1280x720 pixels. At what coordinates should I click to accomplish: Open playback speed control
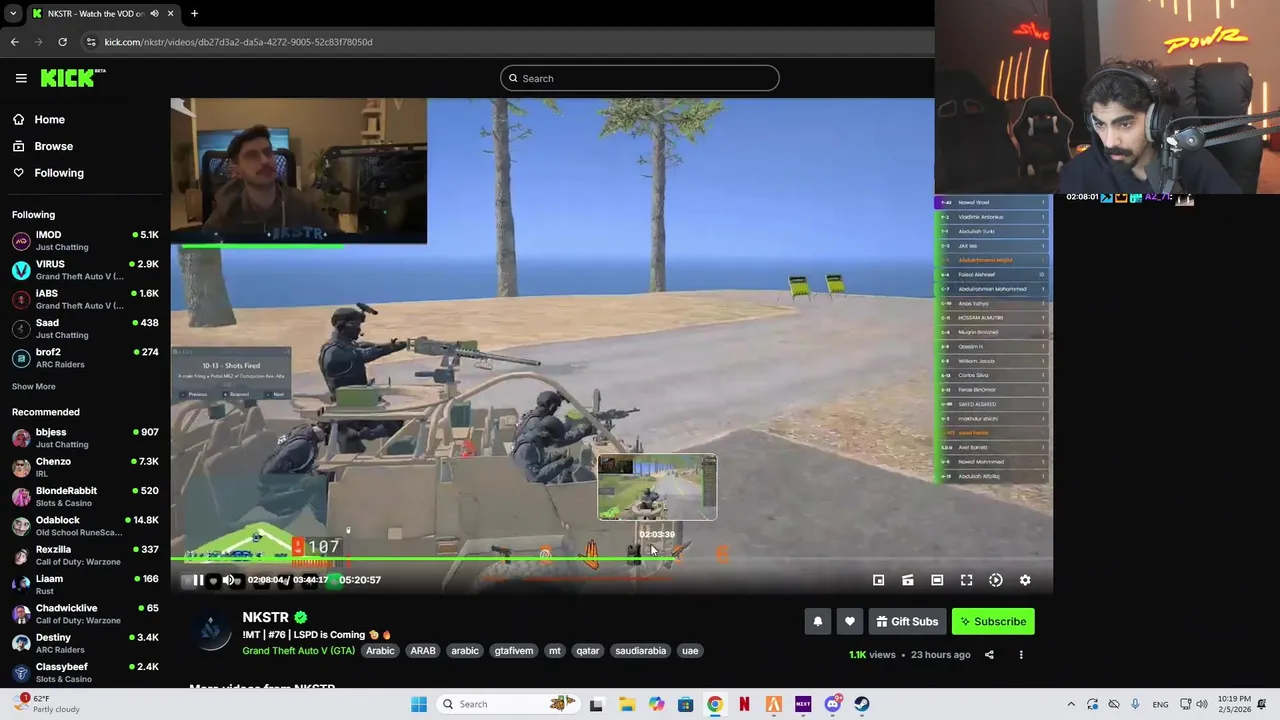point(996,580)
